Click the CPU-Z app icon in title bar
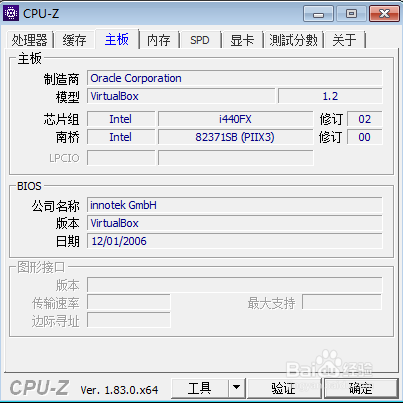The height and width of the screenshot is (403, 403). click(11, 13)
